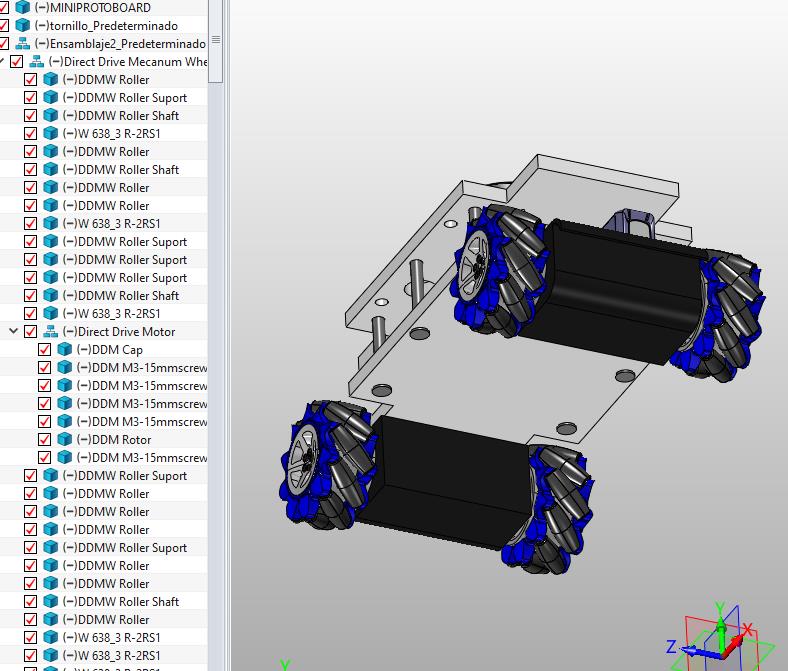Click the DDM Cap part cube icon
The width and height of the screenshot is (788, 671).
tap(65, 349)
